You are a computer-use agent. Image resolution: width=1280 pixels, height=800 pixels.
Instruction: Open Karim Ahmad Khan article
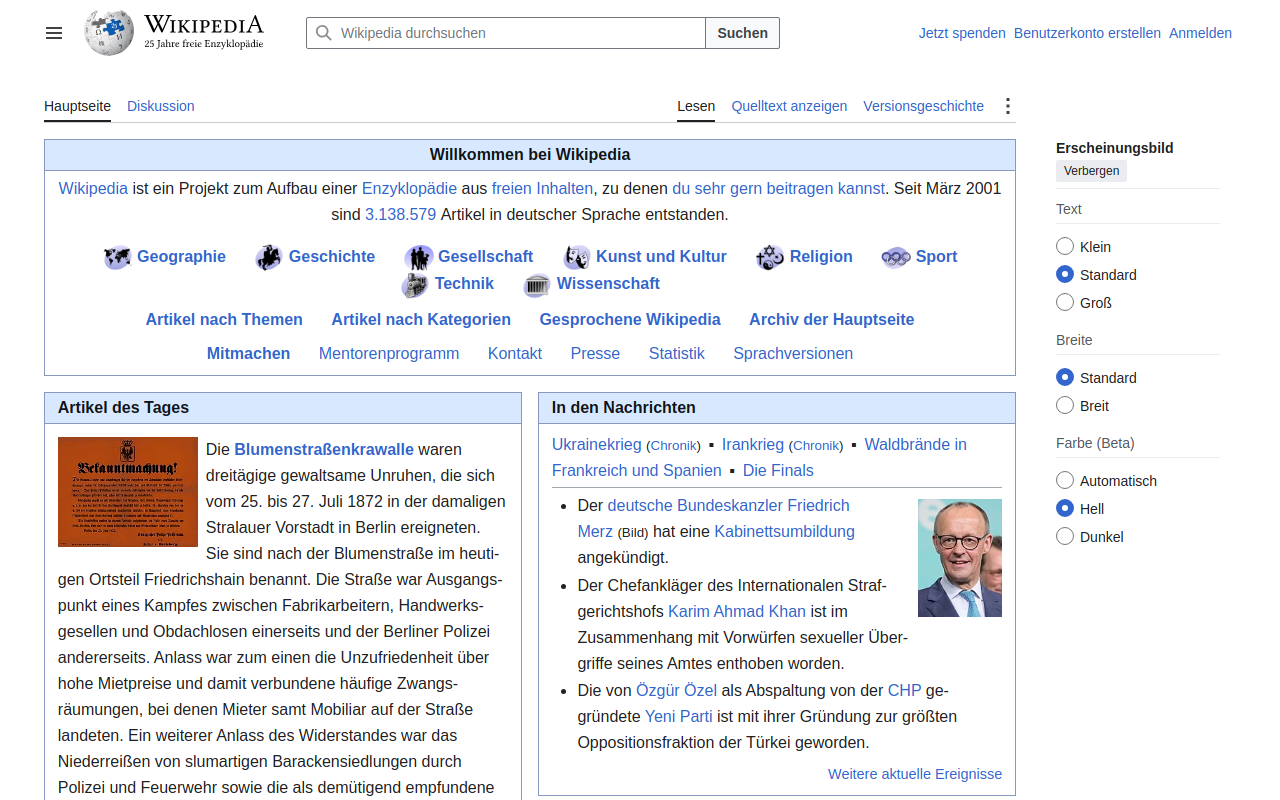click(x=737, y=612)
